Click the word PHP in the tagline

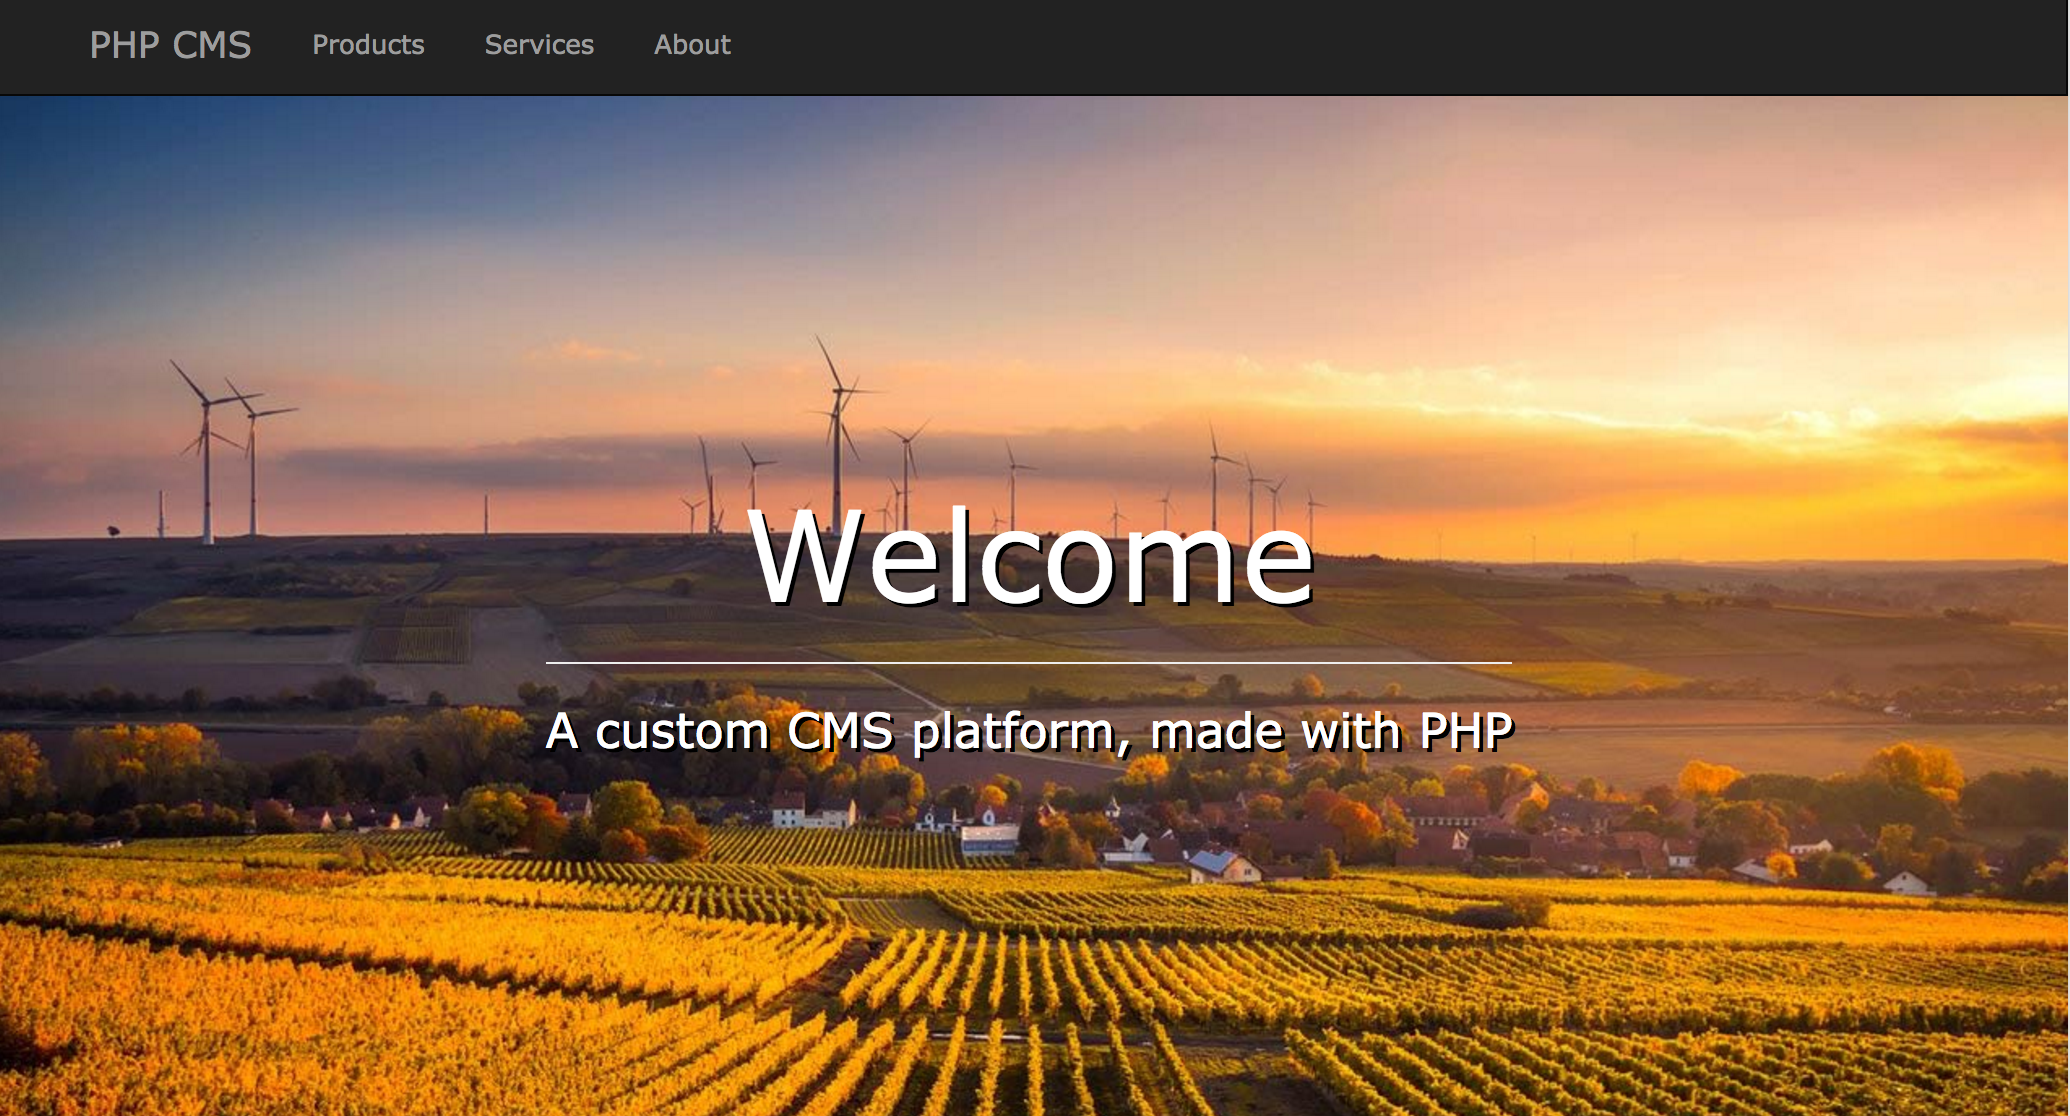[1466, 732]
